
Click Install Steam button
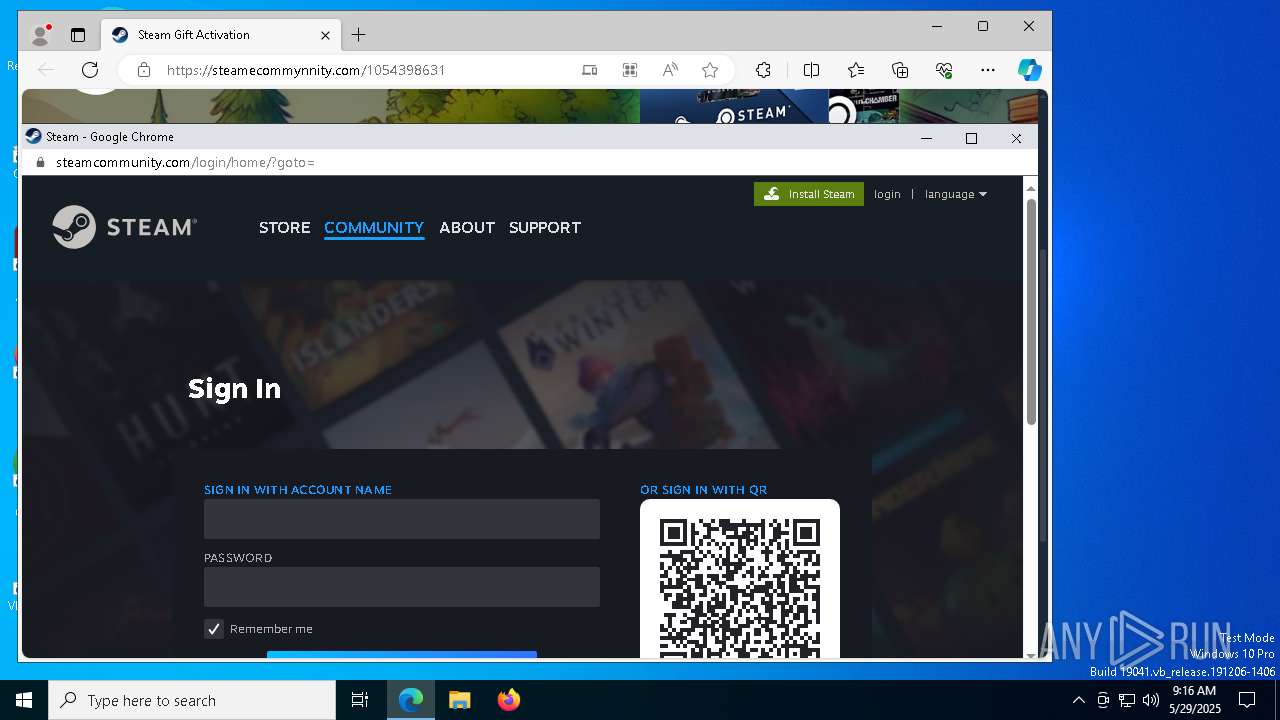[x=809, y=194]
